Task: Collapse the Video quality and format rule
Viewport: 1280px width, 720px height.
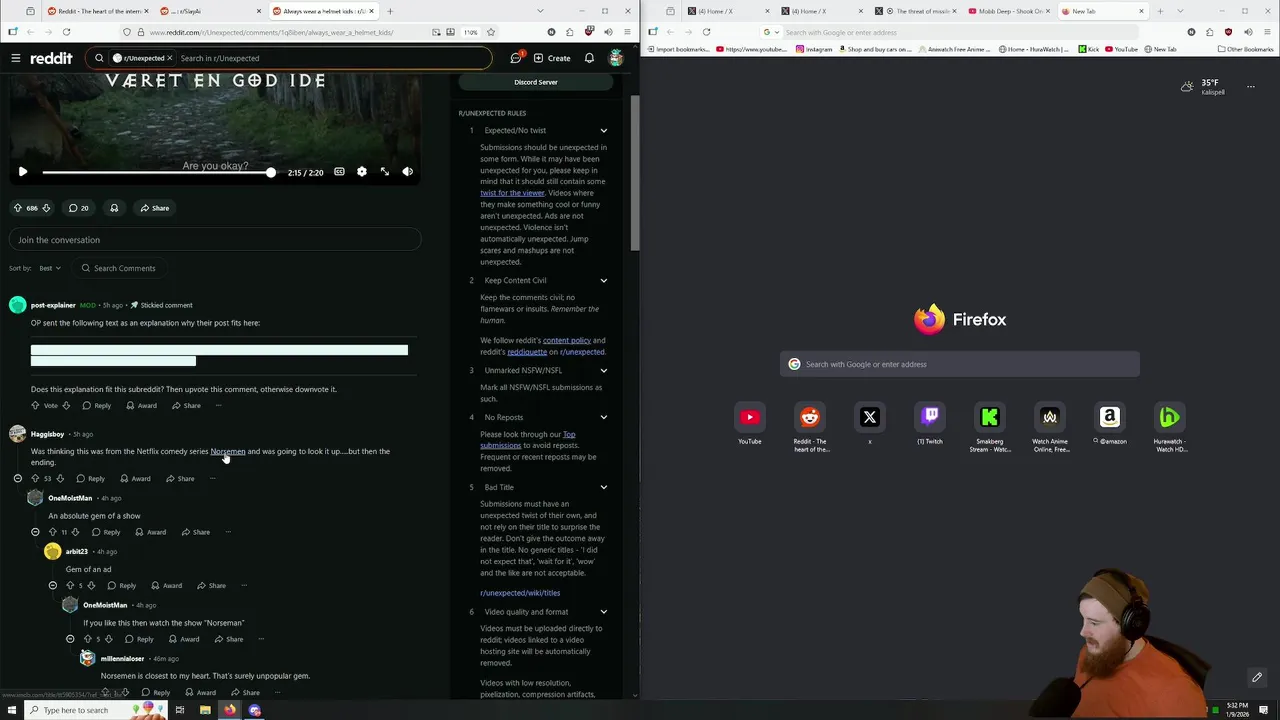Action: point(603,612)
